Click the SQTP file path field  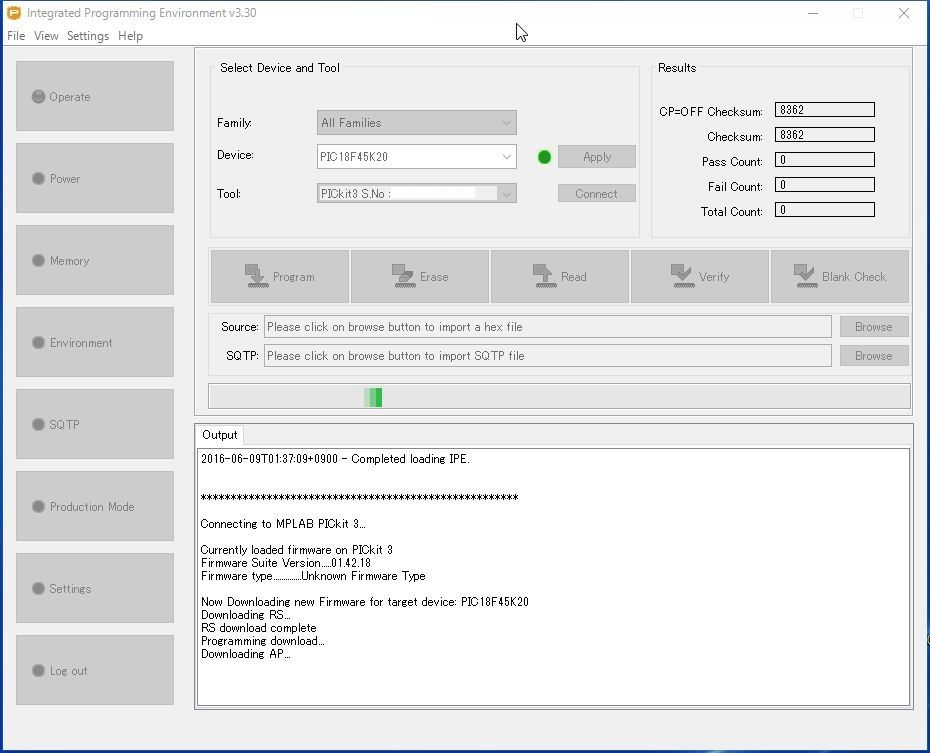547,356
